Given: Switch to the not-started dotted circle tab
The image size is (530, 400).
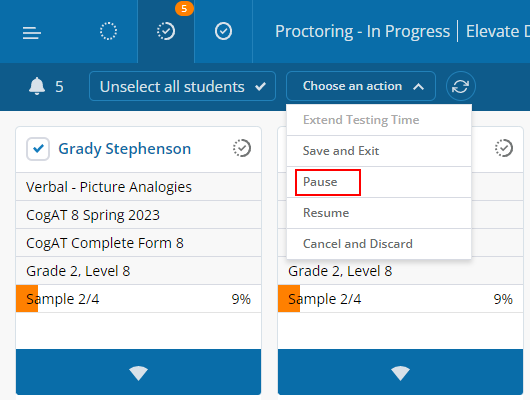Looking at the screenshot, I should click(x=109, y=31).
